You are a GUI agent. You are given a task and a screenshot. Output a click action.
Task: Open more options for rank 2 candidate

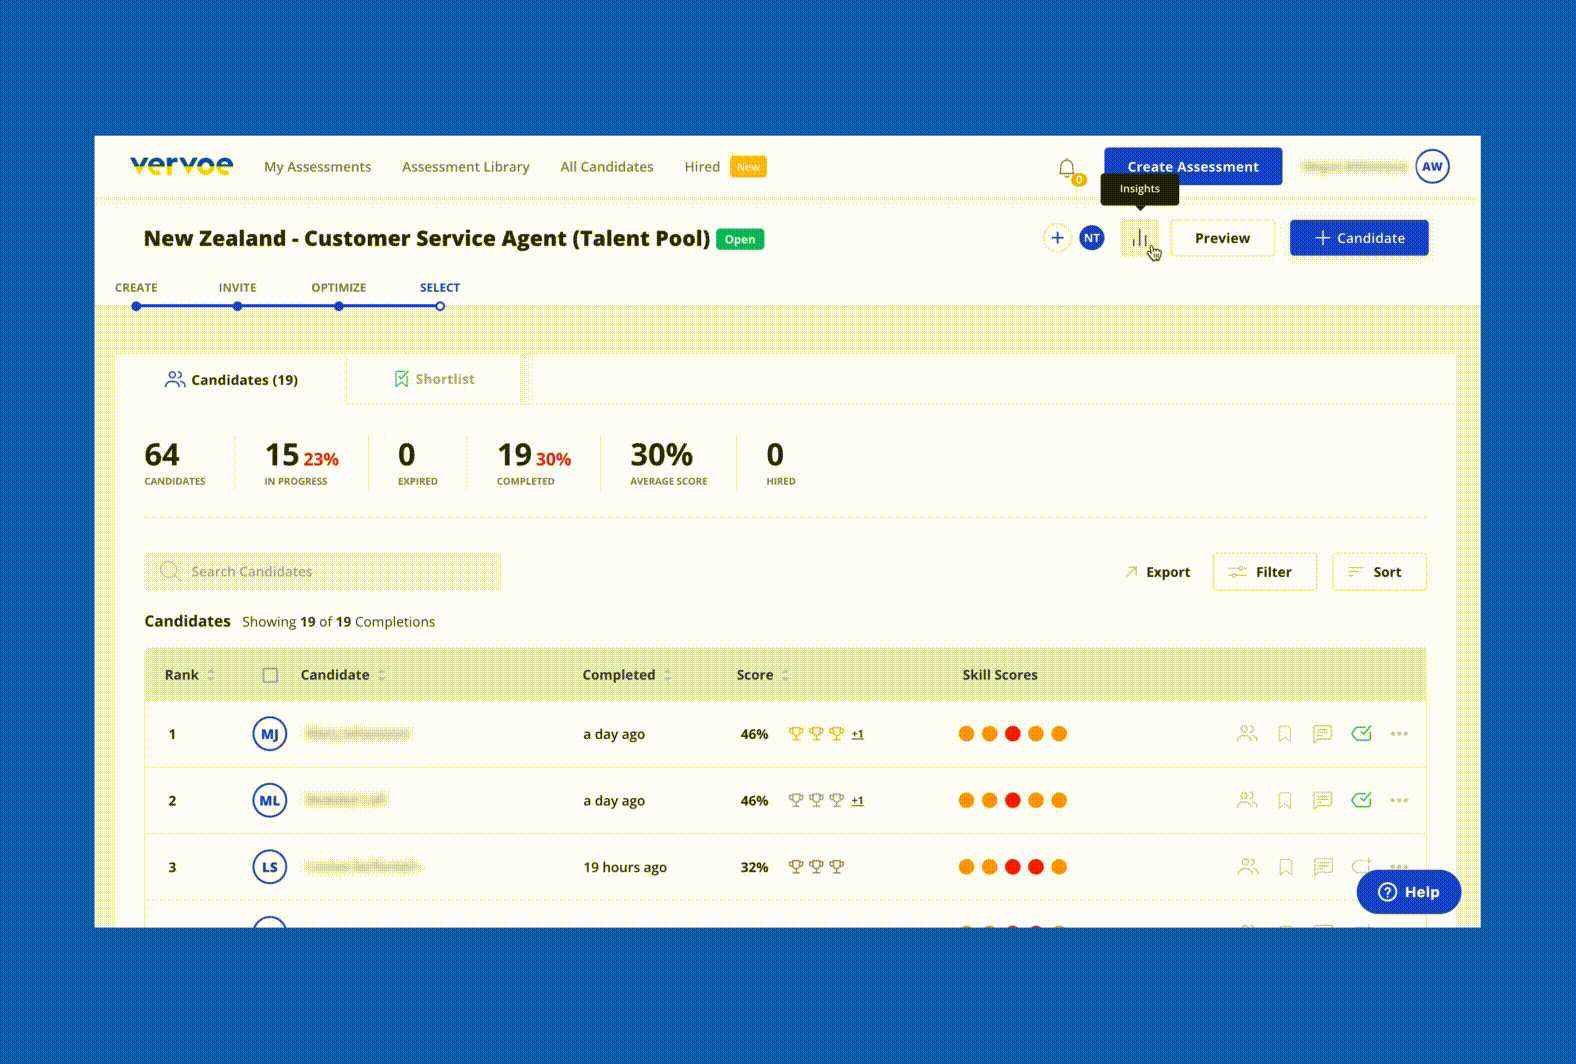point(1399,800)
